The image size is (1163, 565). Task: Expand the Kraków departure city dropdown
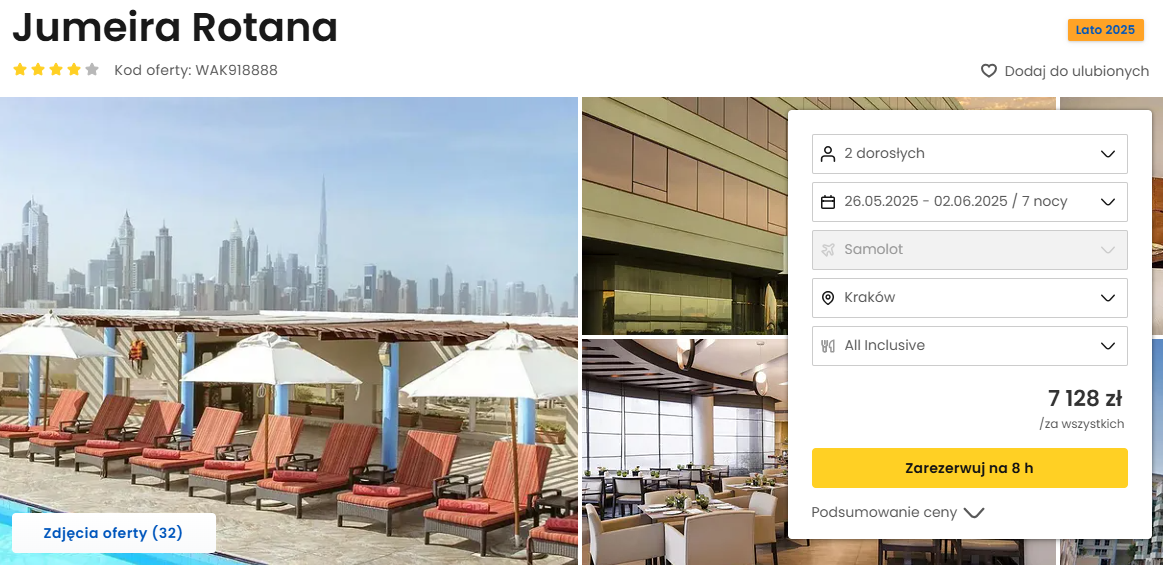coord(969,298)
